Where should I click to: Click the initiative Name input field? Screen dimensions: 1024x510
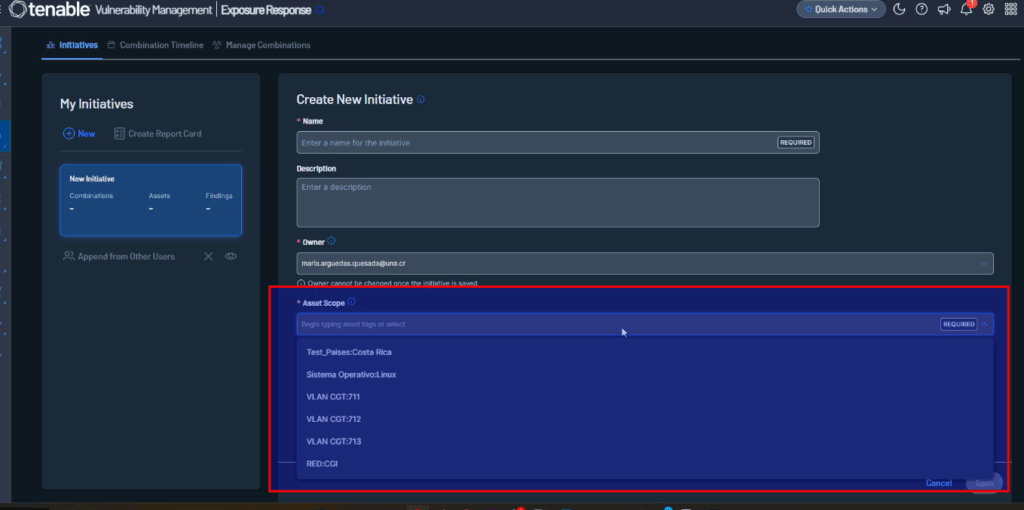[x=537, y=142]
